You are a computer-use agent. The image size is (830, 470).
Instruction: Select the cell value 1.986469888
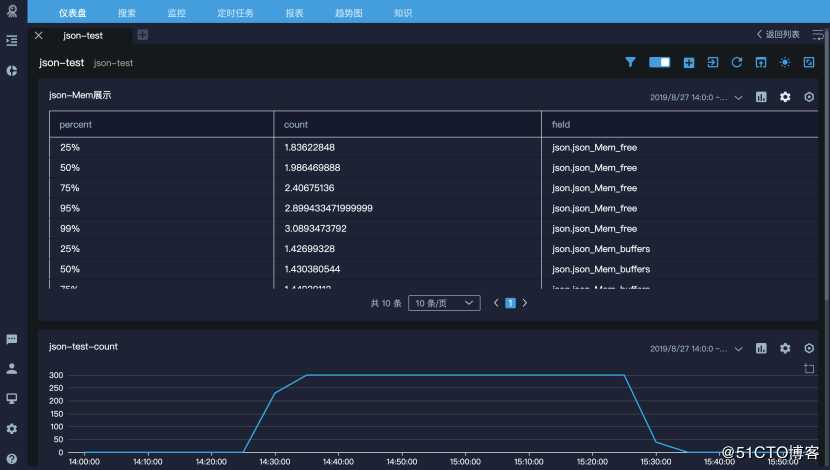point(312,168)
